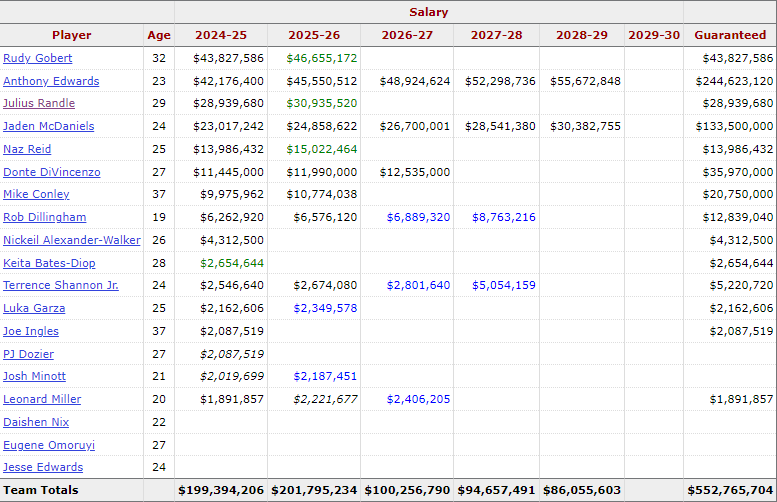Sort table by Player column header
Image resolution: width=777 pixels, height=502 pixels.
72,35
